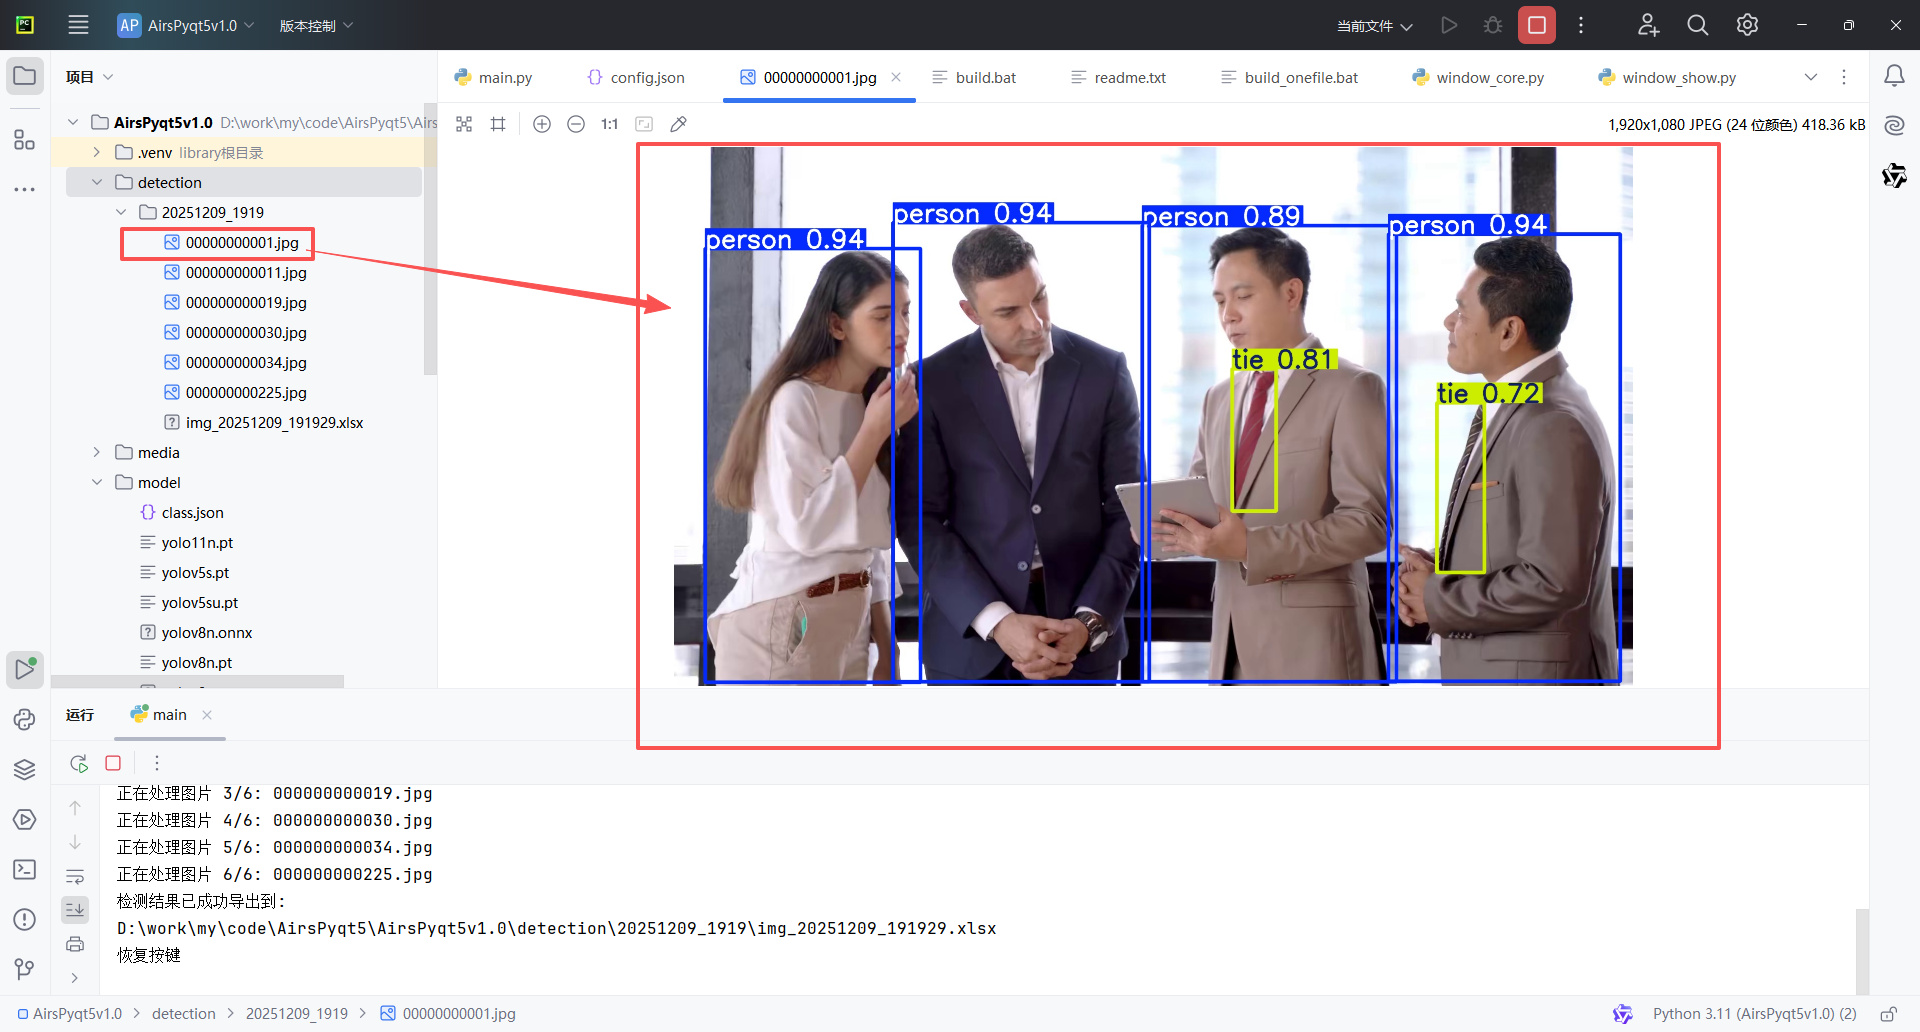Show hidden editor tabs dropdown

(x=1810, y=77)
